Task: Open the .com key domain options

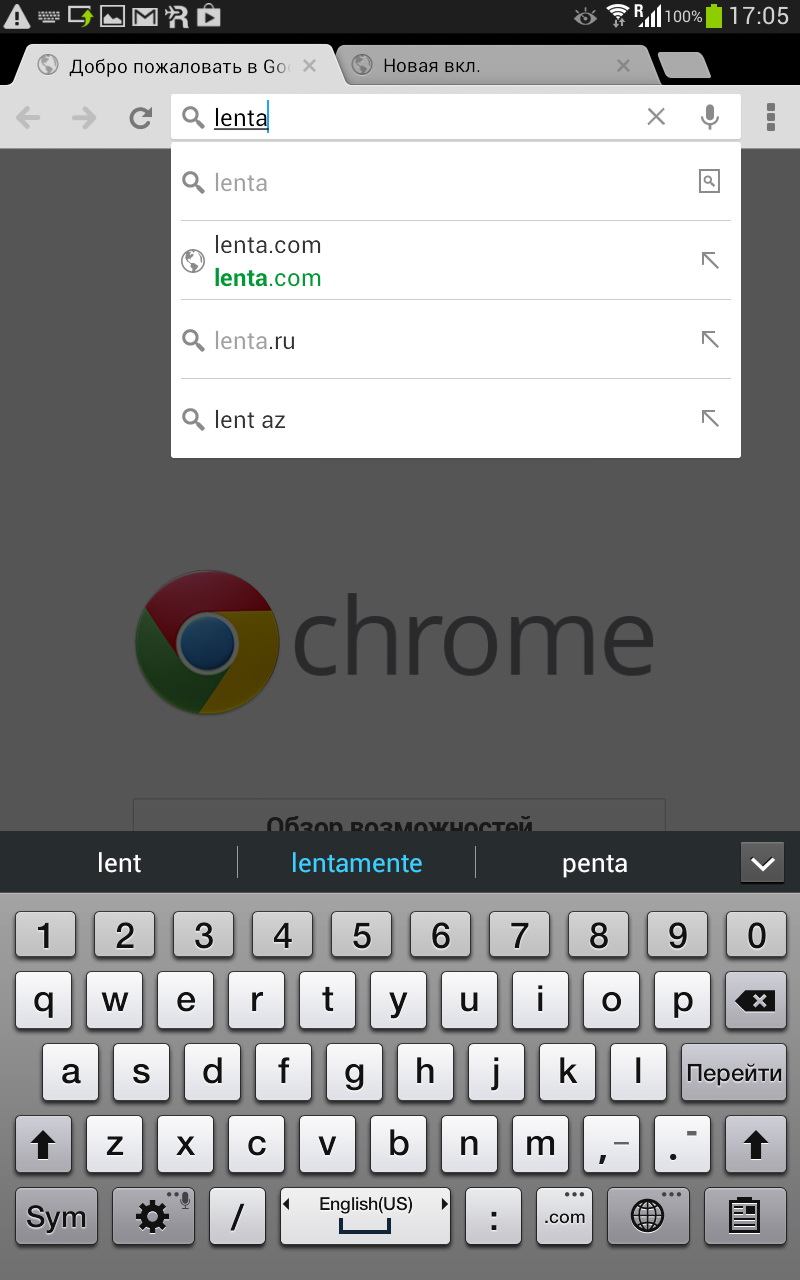Action: [565, 1216]
